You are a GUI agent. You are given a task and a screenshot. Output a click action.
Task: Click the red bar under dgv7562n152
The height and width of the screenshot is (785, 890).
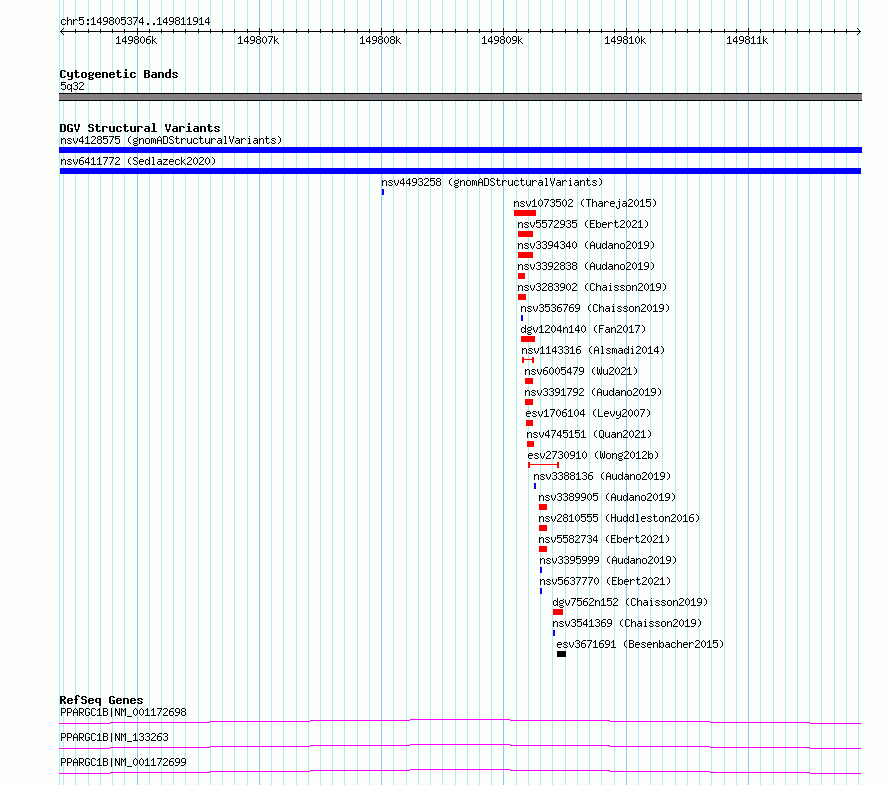pyautogui.click(x=558, y=612)
